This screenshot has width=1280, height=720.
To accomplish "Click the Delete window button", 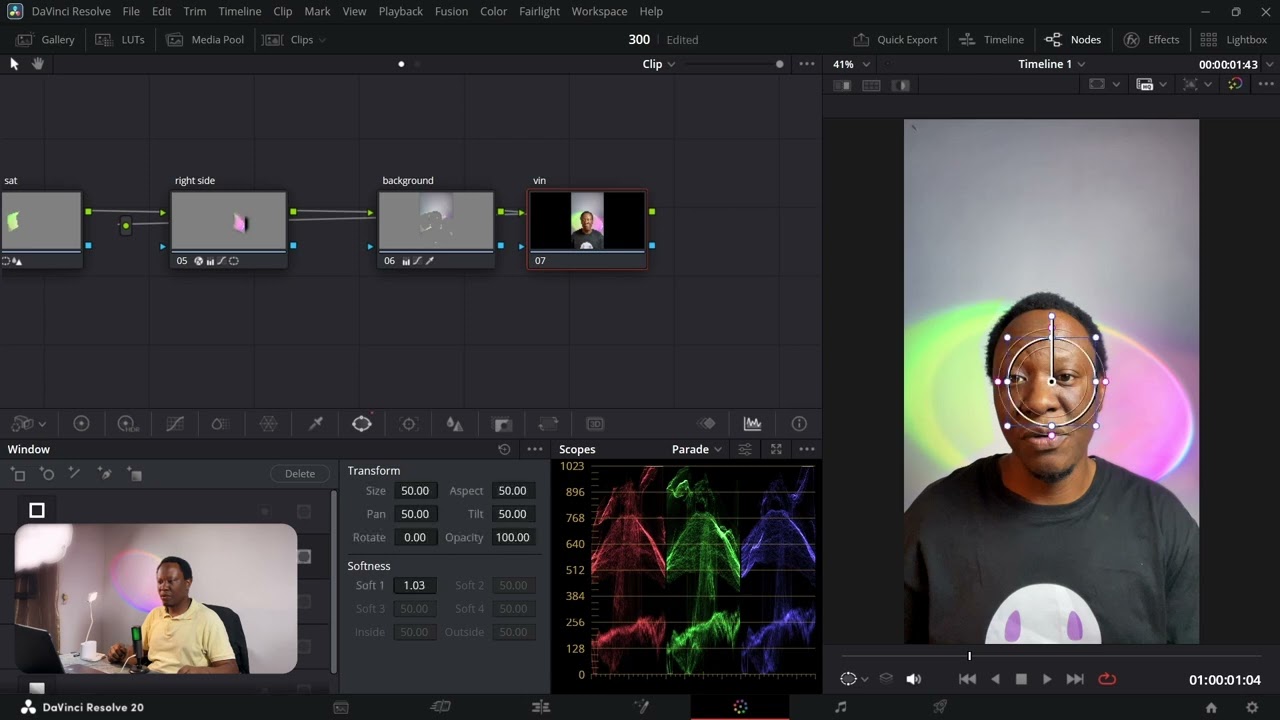I will (x=300, y=474).
